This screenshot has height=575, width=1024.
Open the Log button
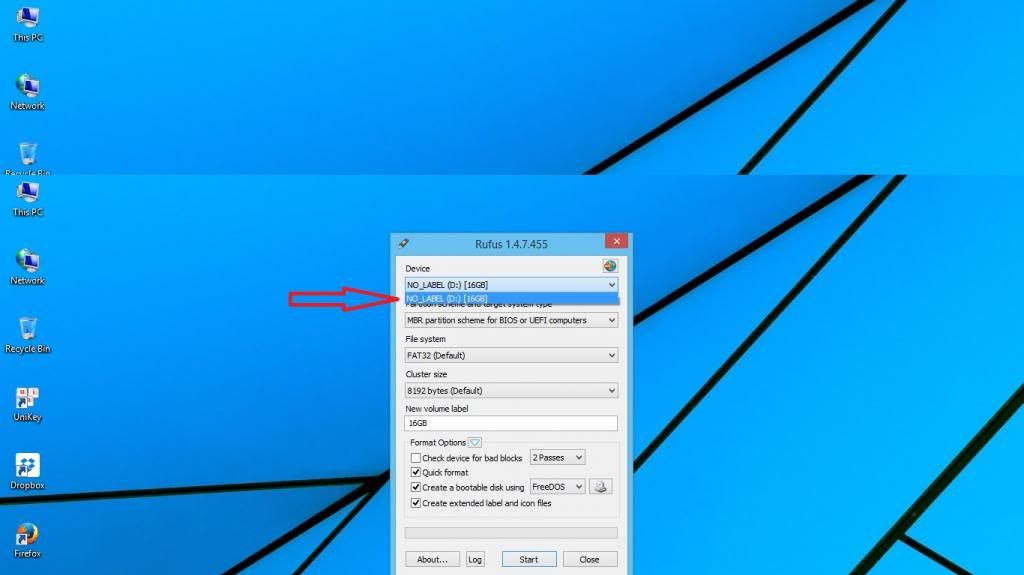click(x=475, y=559)
